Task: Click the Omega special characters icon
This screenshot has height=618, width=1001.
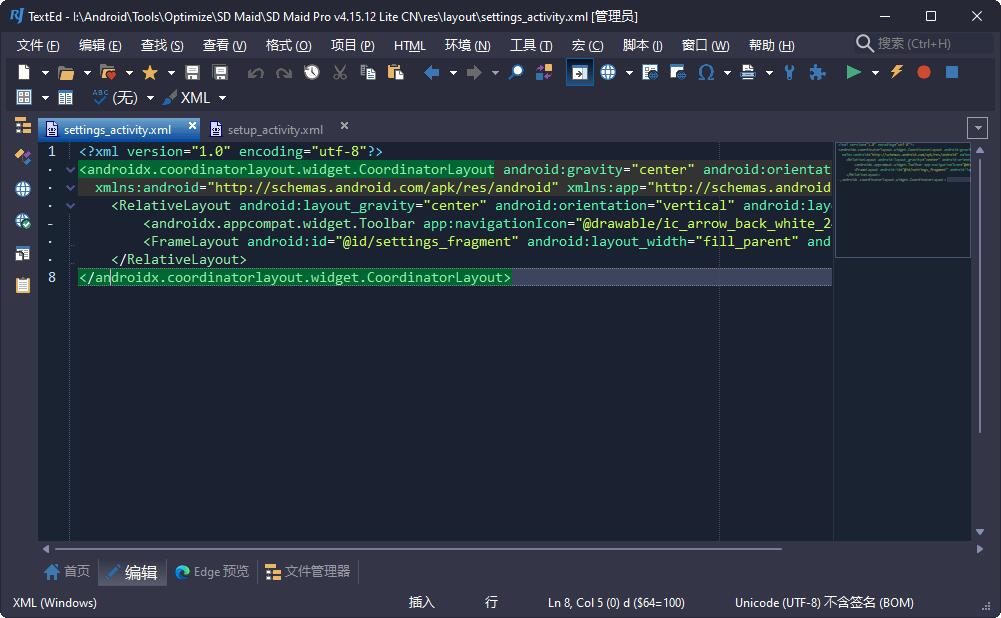Action: [706, 72]
